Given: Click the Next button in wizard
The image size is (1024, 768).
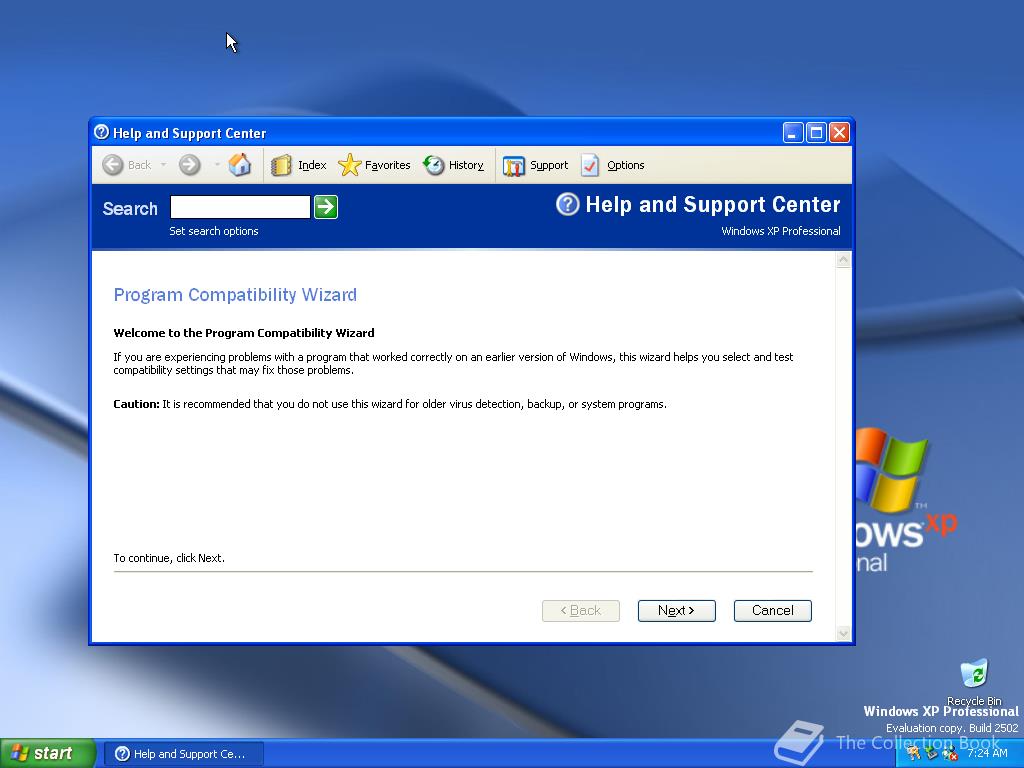Looking at the screenshot, I should [x=677, y=611].
